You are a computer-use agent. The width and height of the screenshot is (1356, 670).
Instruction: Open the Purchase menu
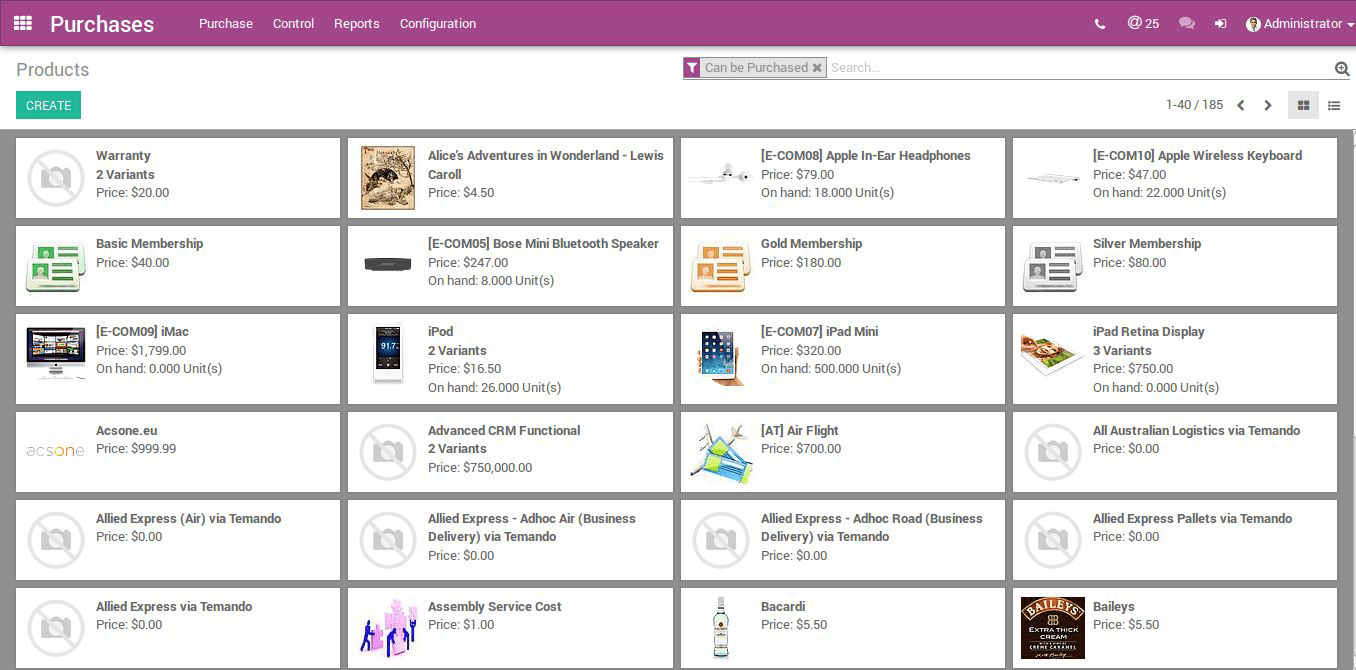click(226, 24)
